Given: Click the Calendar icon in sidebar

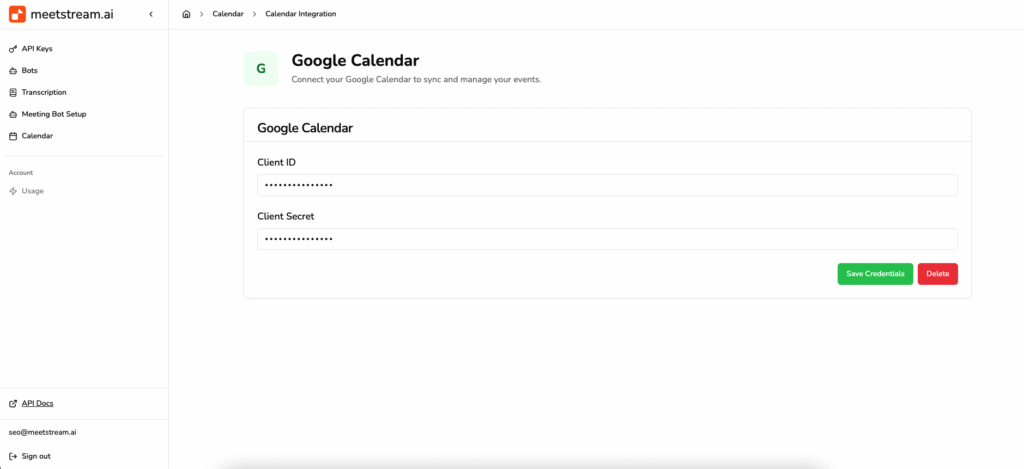Looking at the screenshot, I should point(13,136).
